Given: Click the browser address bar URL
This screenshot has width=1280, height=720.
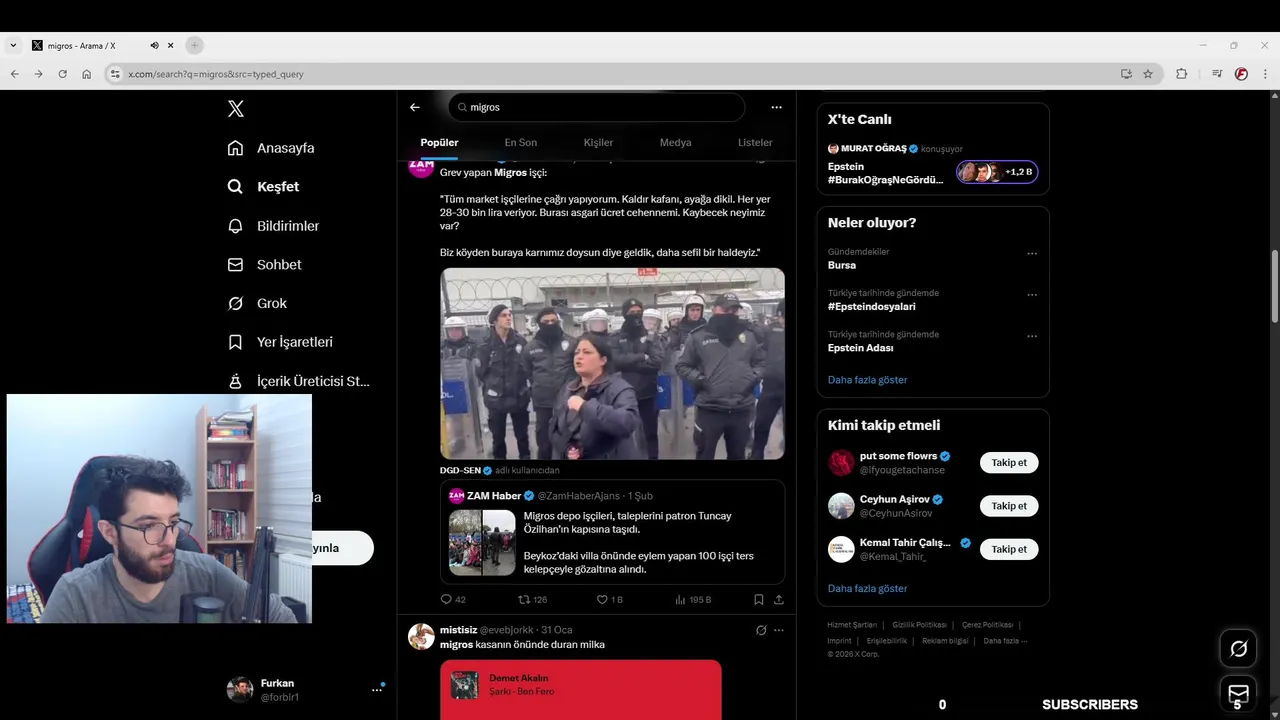Looking at the screenshot, I should tap(216, 74).
